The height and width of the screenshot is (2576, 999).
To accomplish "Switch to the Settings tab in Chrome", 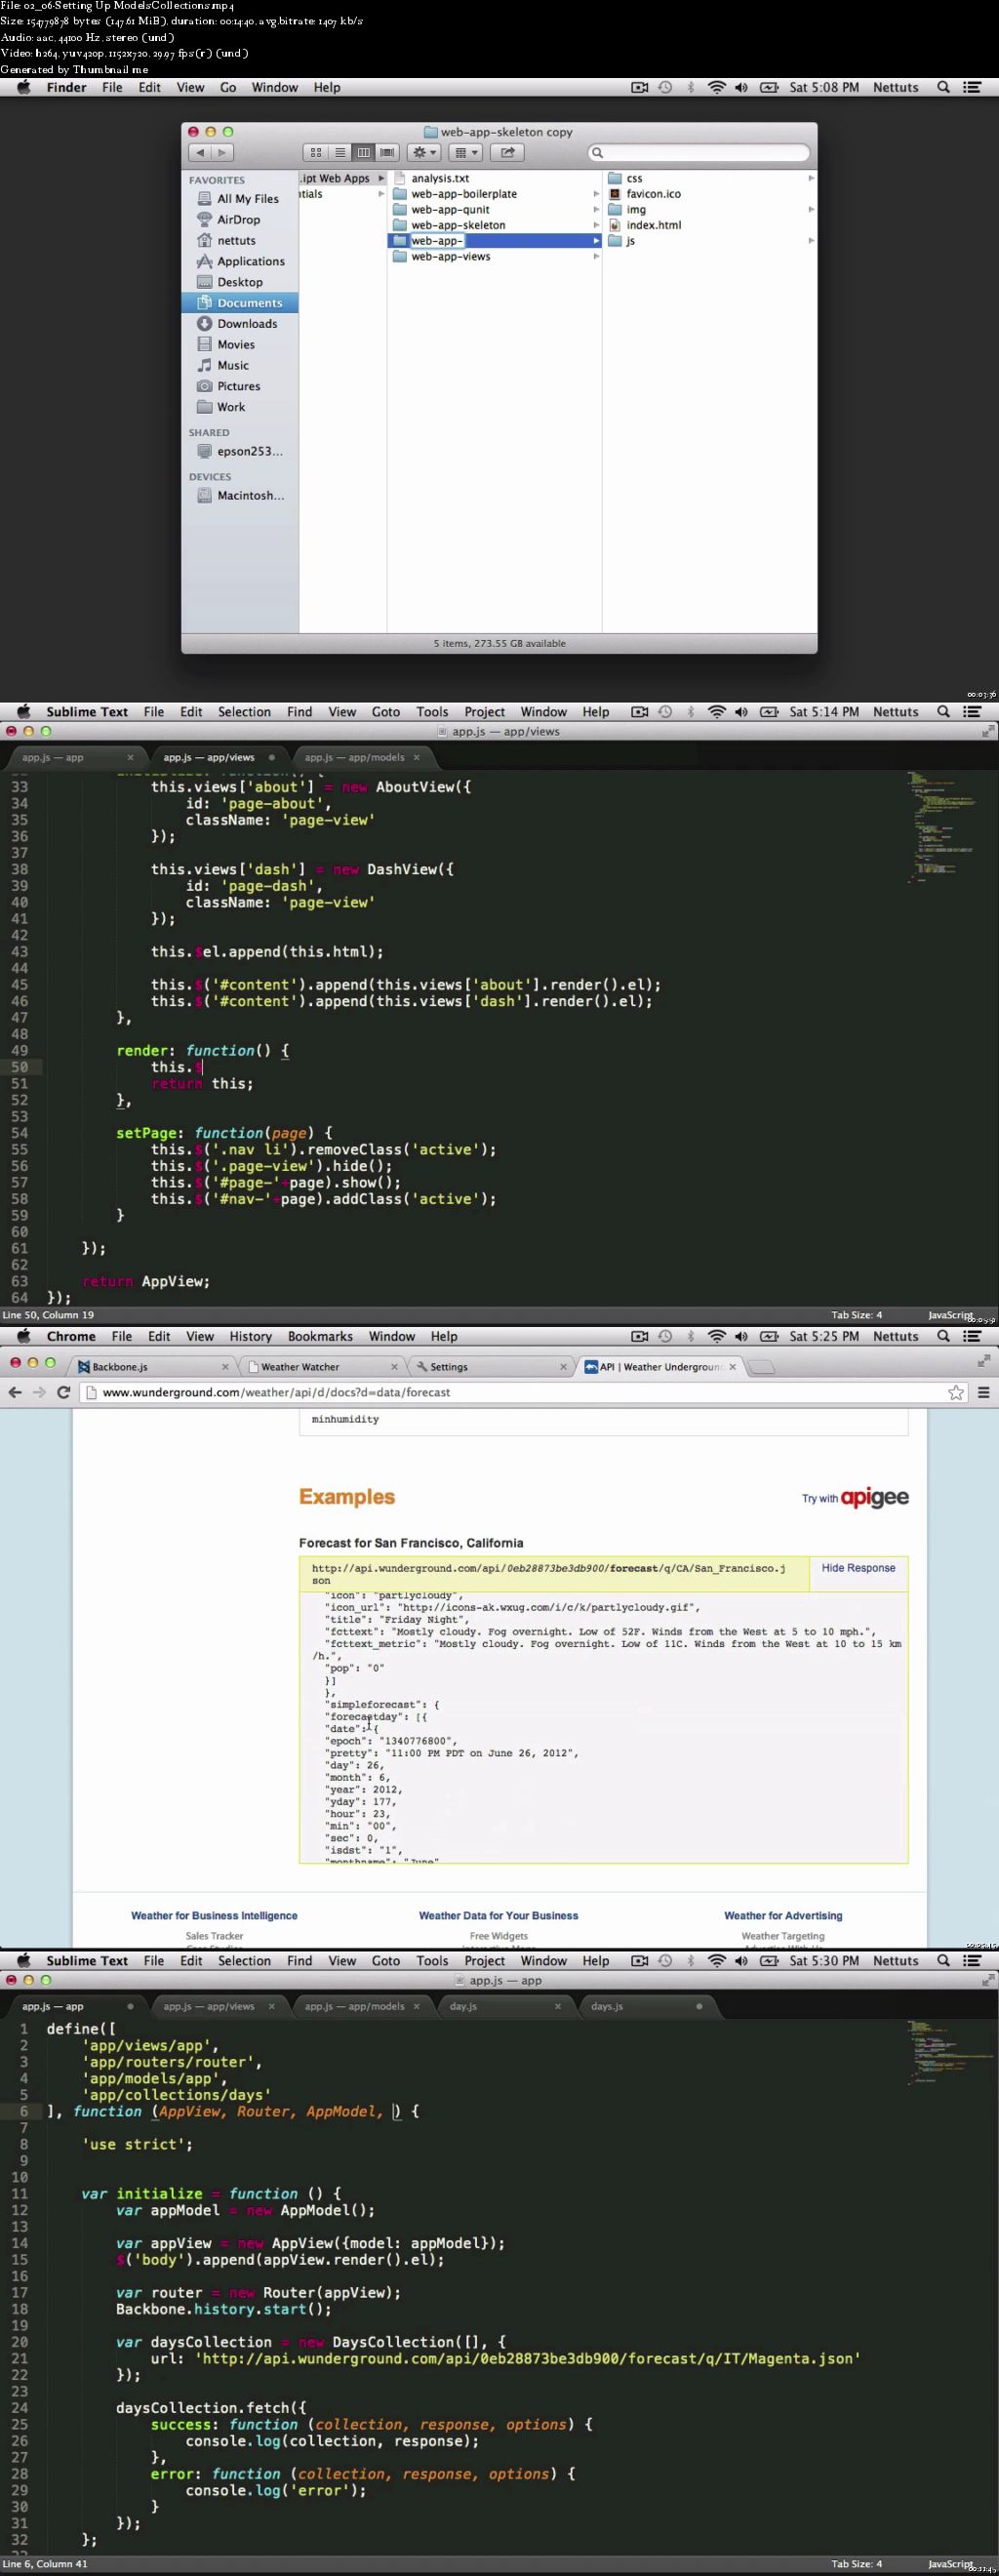I will pyautogui.click(x=449, y=1367).
